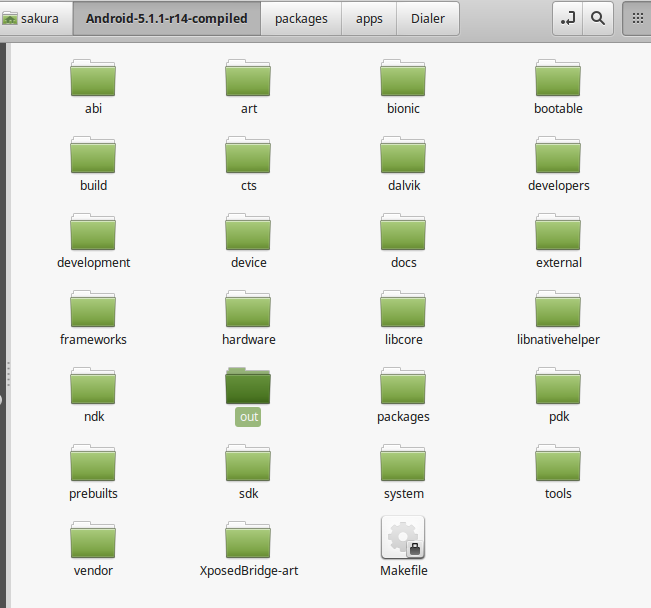The image size is (651, 608).
Task: Jump to Dialer breadcrumb
Action: tap(428, 18)
